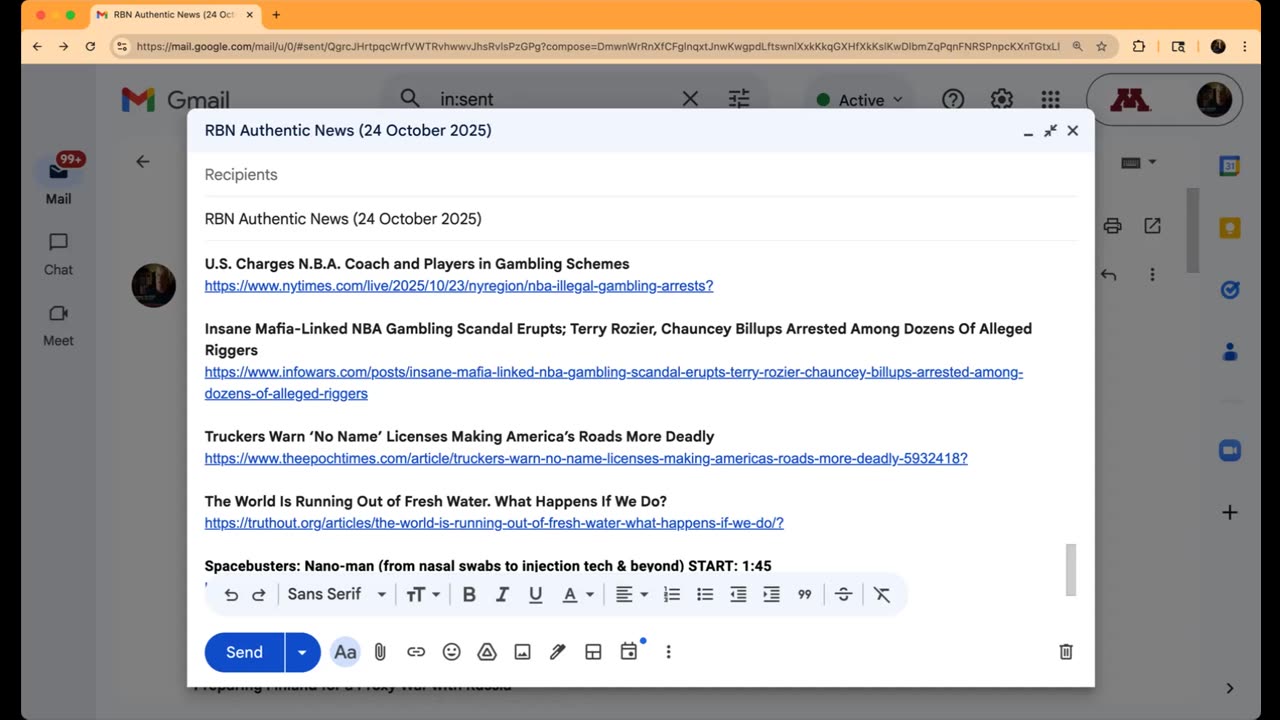Toggle strikethrough formatting
1280x720 pixels.
843,594
